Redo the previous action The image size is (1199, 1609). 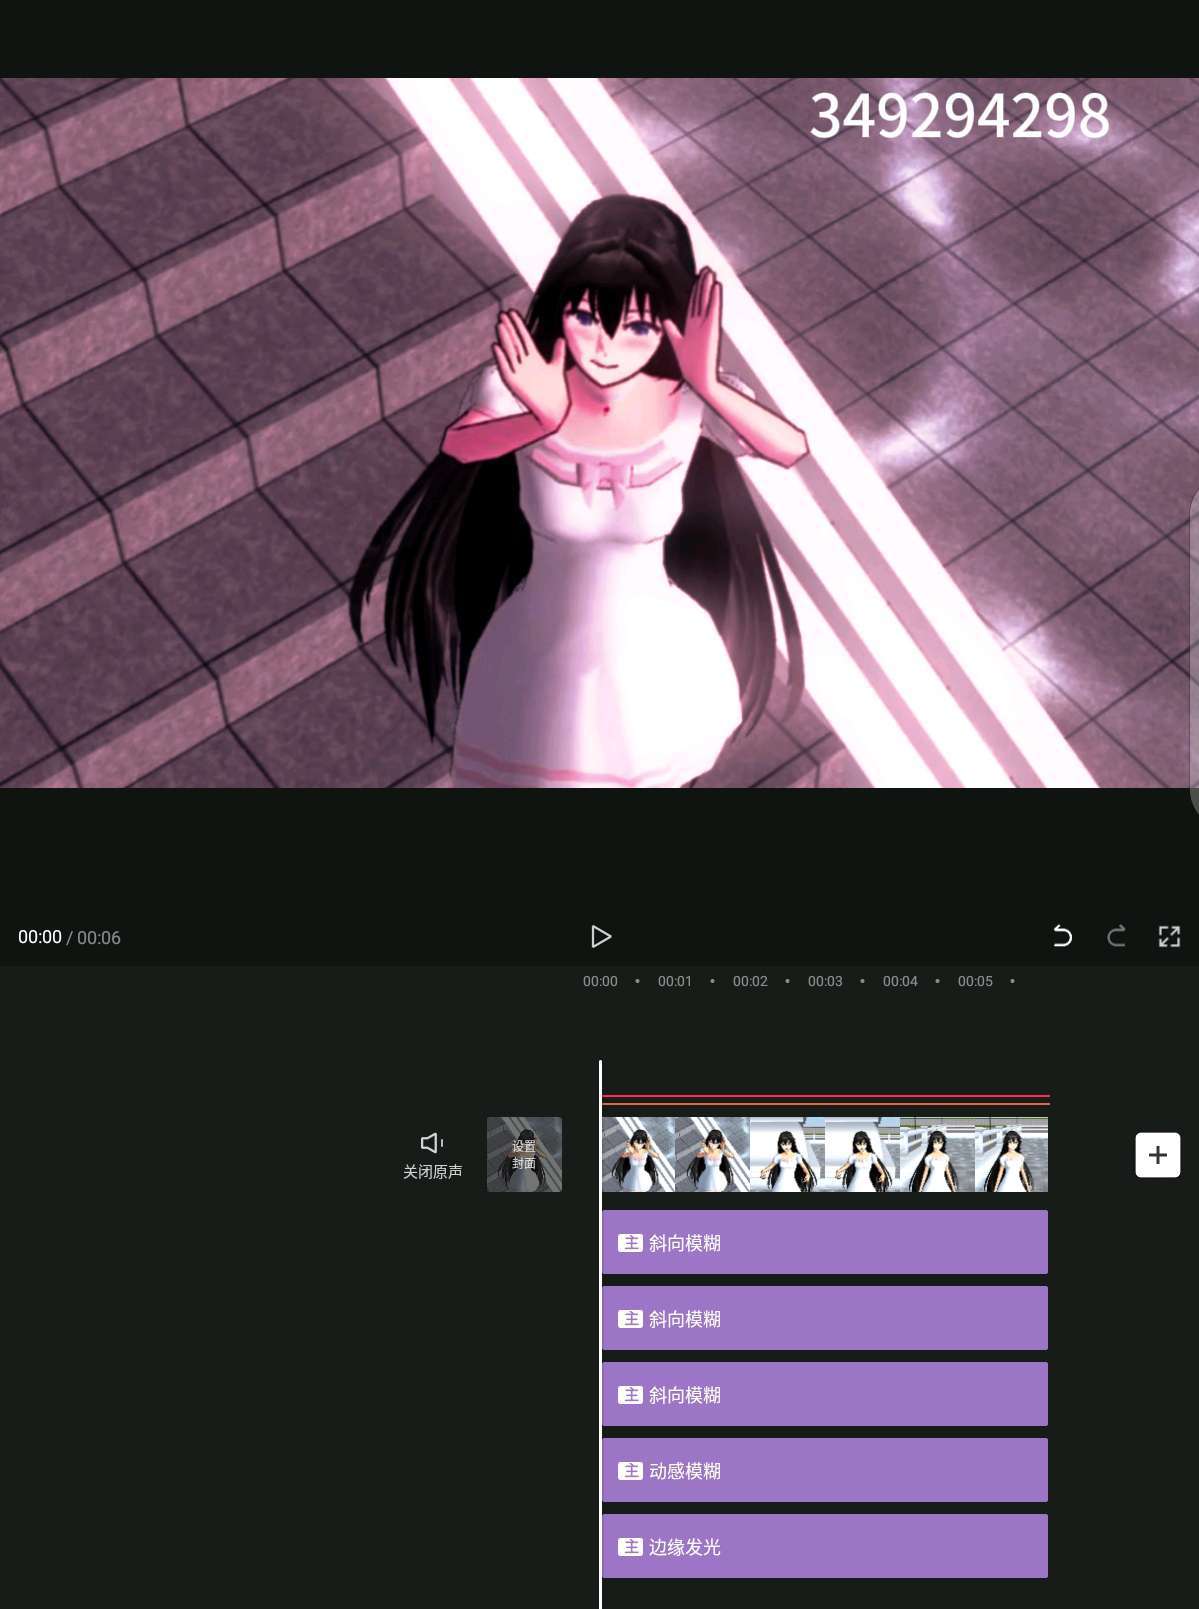click(1116, 936)
